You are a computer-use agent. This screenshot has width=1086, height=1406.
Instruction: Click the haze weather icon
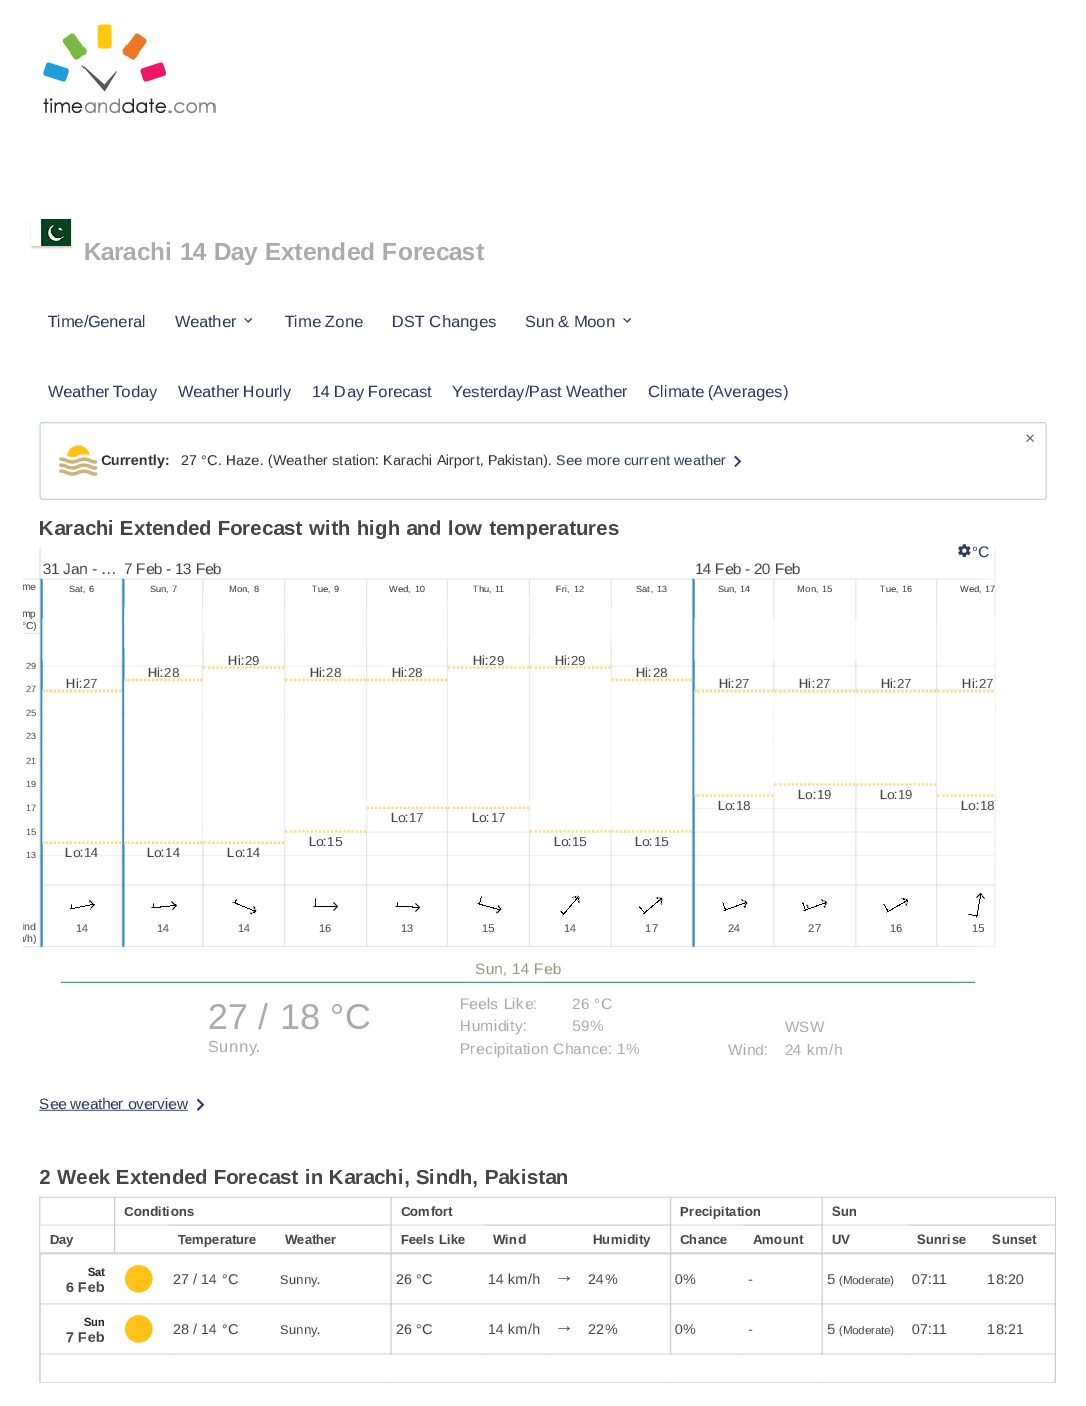point(78,461)
